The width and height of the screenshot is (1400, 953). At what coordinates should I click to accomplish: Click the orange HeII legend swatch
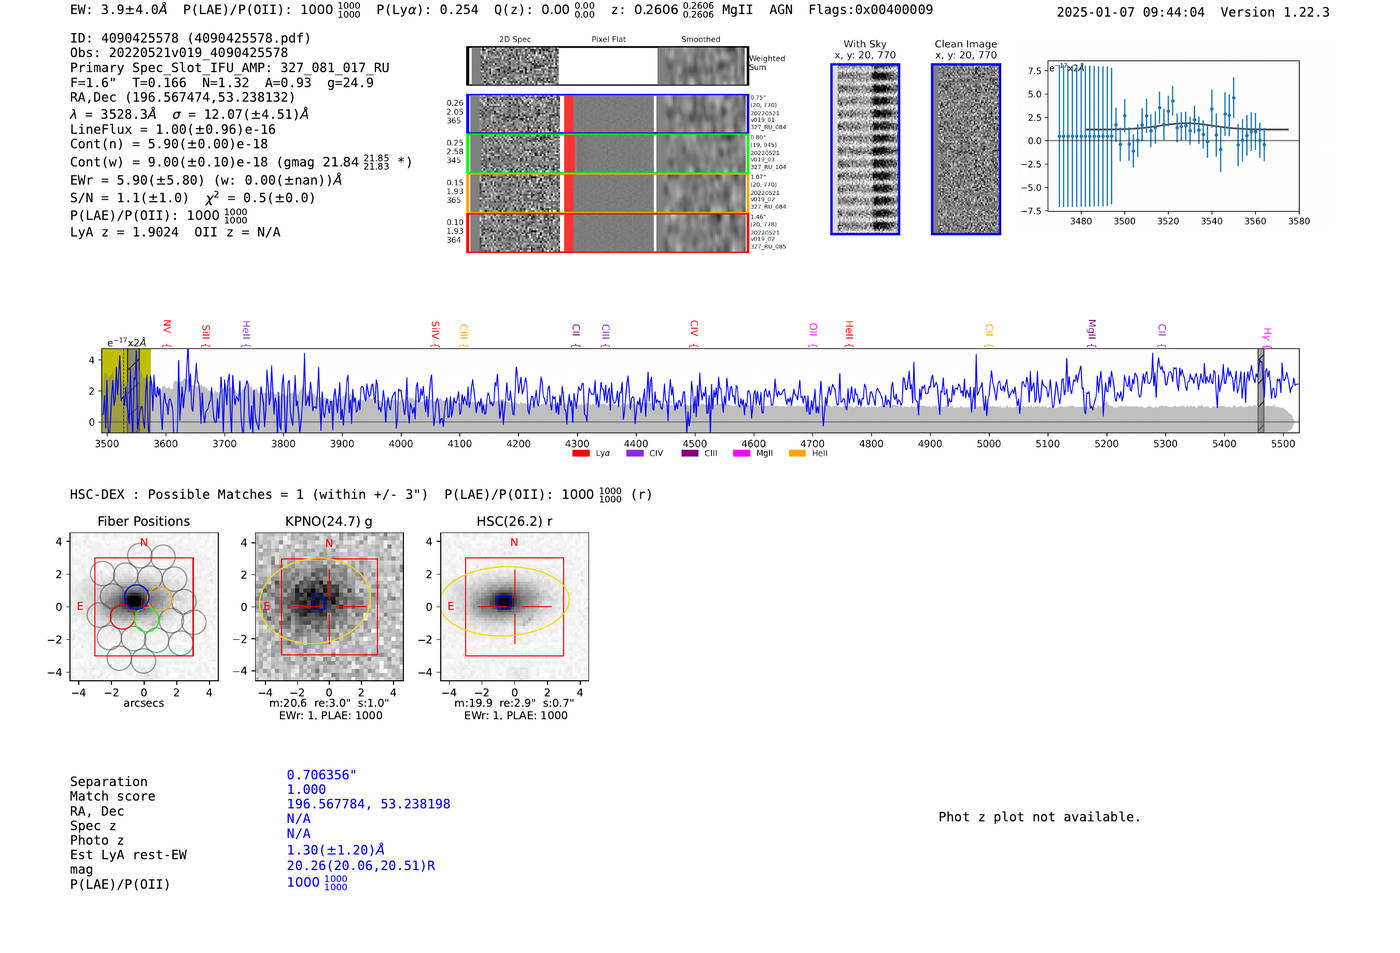[x=797, y=454]
